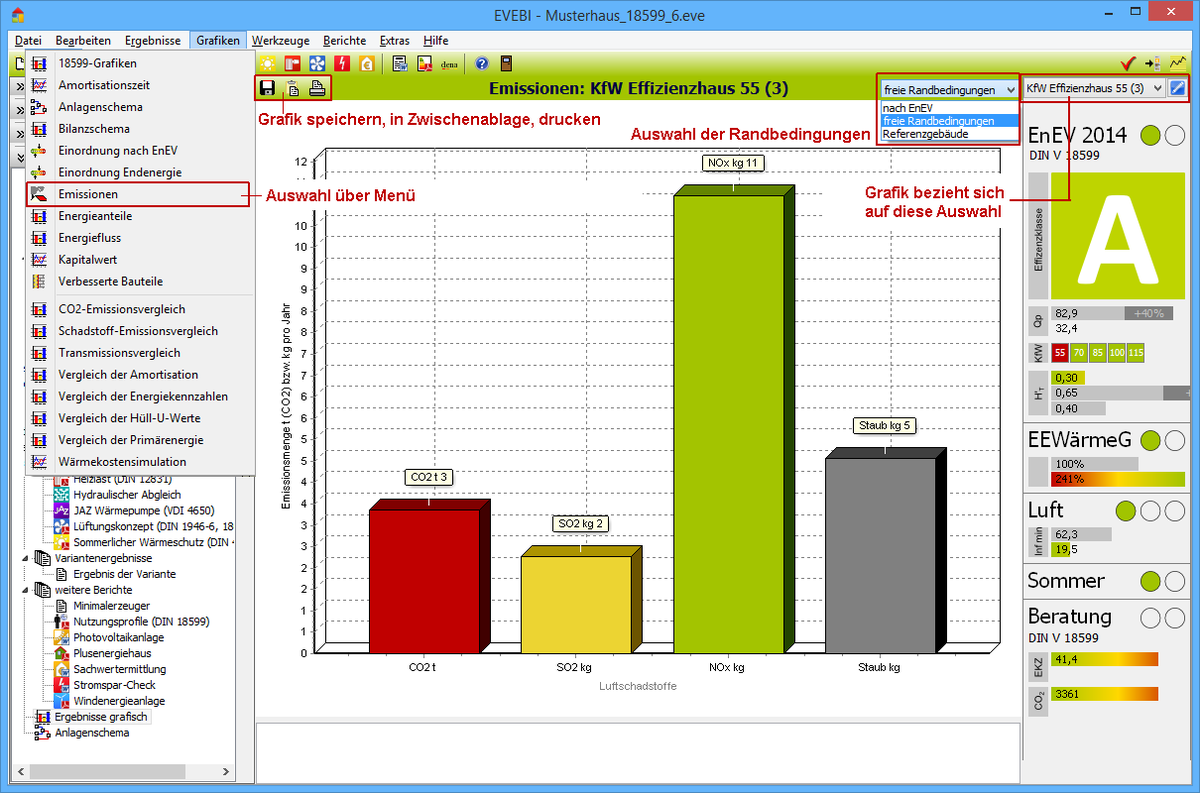
Task: Open the Hilfe menu
Action: pos(436,40)
